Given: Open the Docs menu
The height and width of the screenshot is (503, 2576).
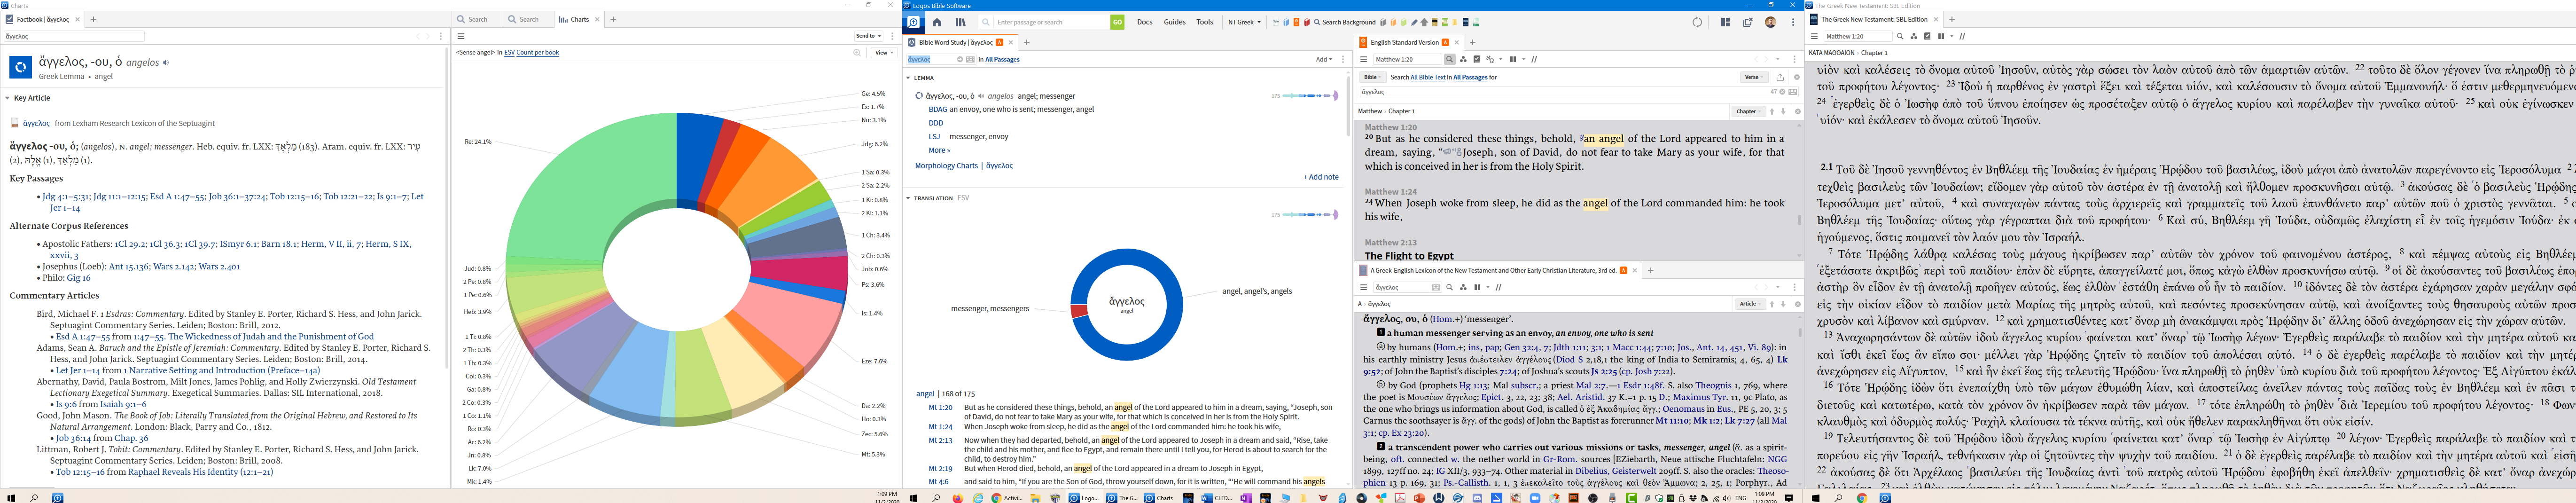Looking at the screenshot, I should click(1144, 22).
